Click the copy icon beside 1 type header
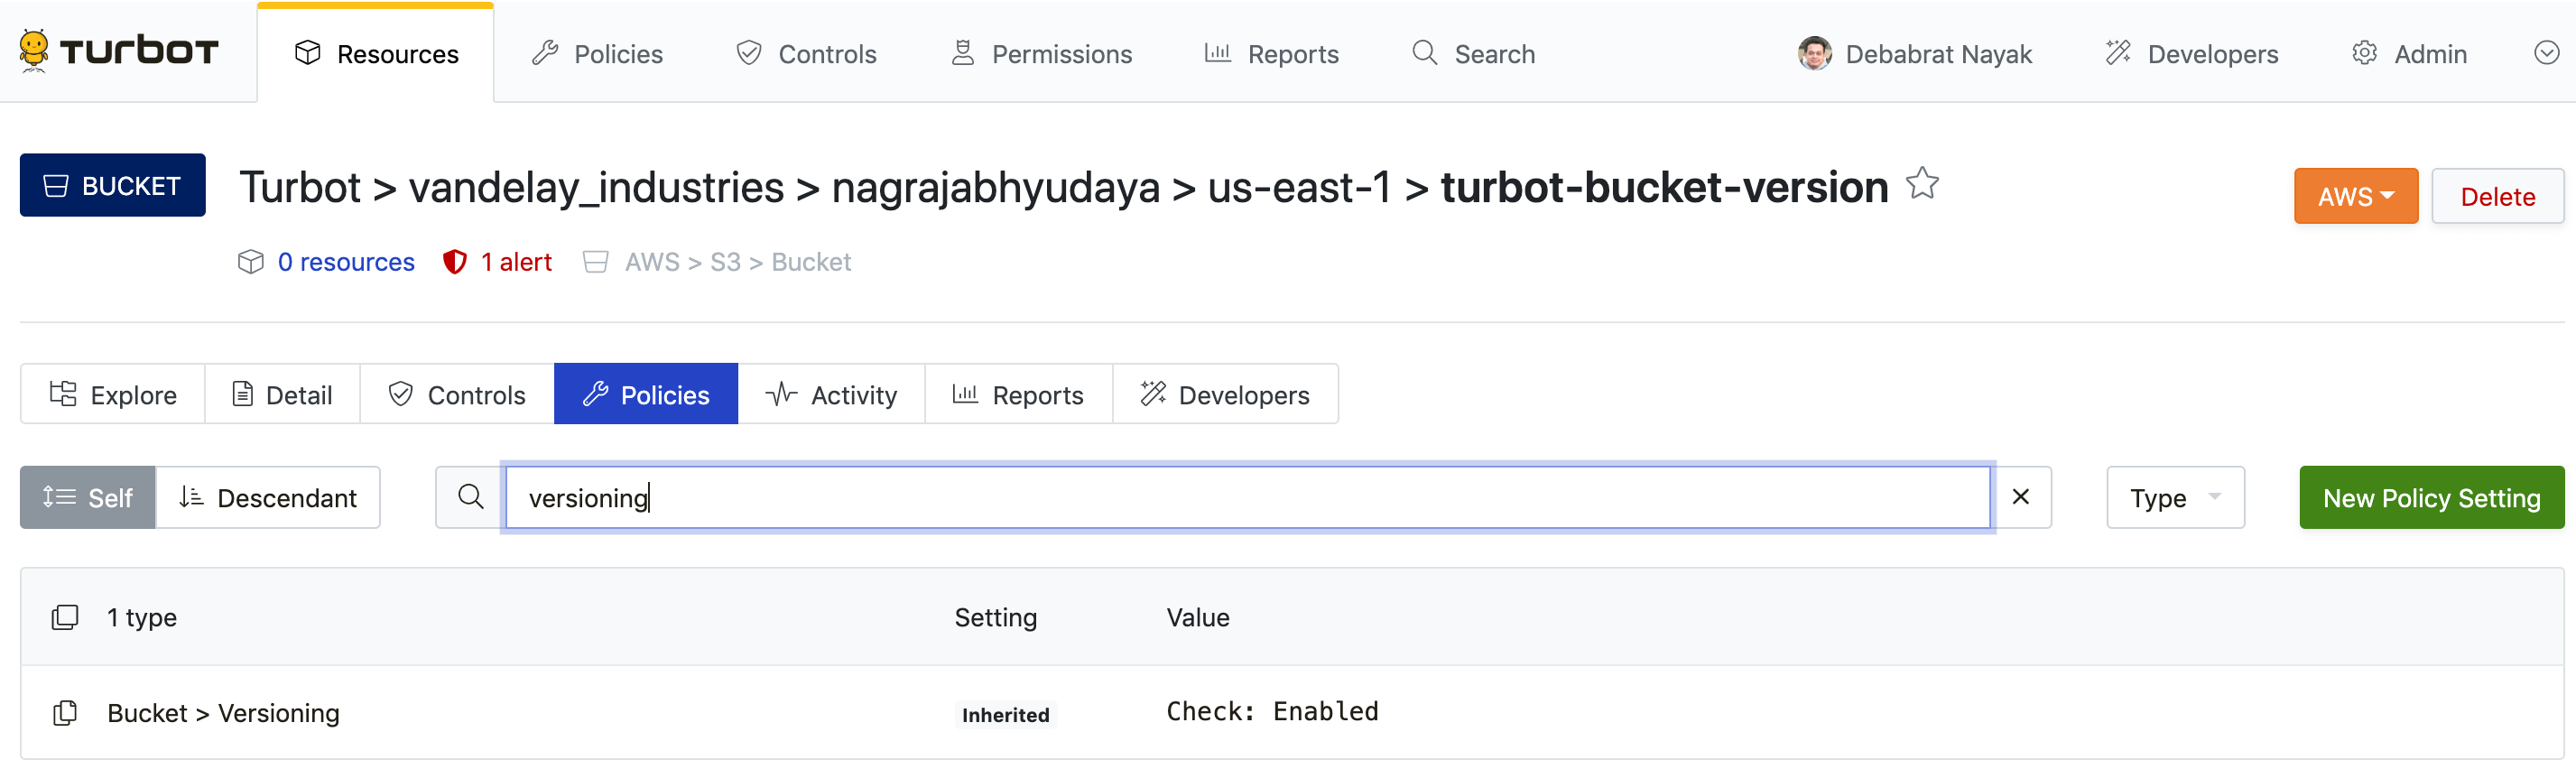Screen dimensions: 2576x769 65,617
